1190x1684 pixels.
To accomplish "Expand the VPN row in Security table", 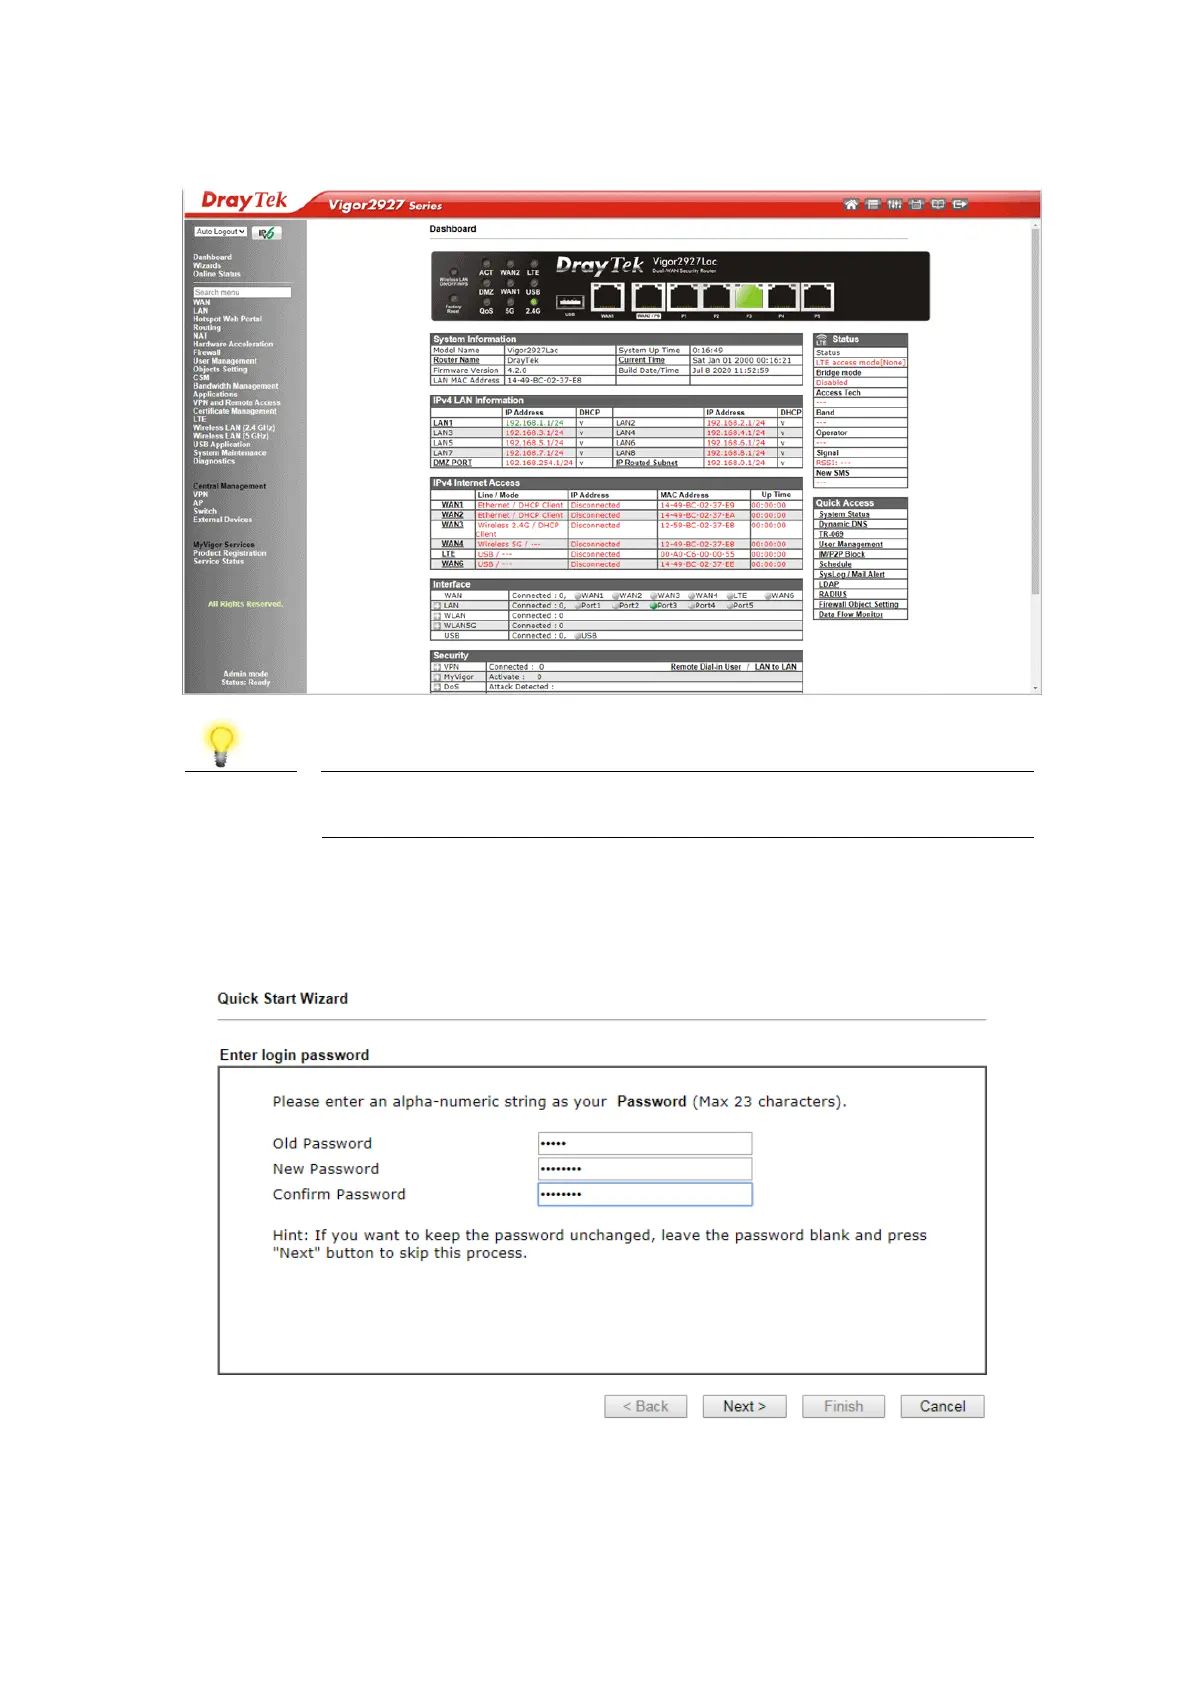I will [437, 667].
